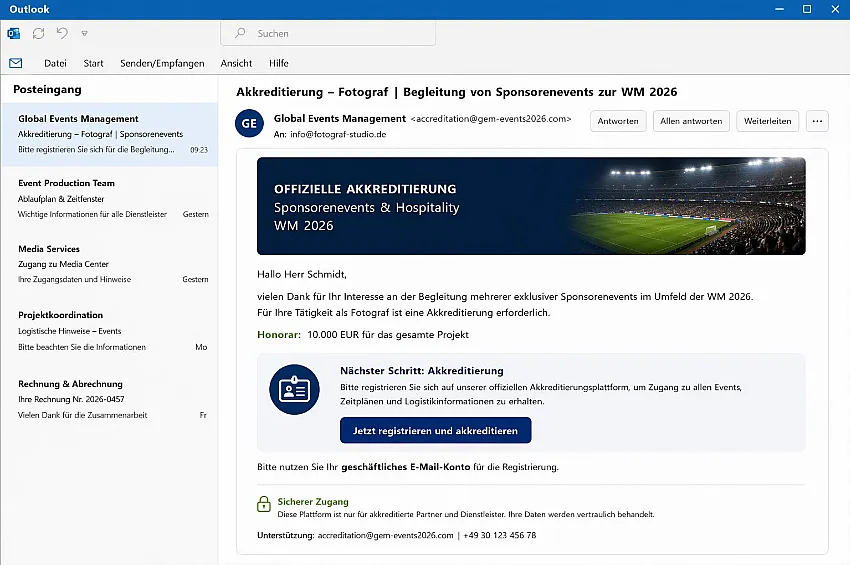
Task: Open the Datei menu
Action: tap(55, 63)
